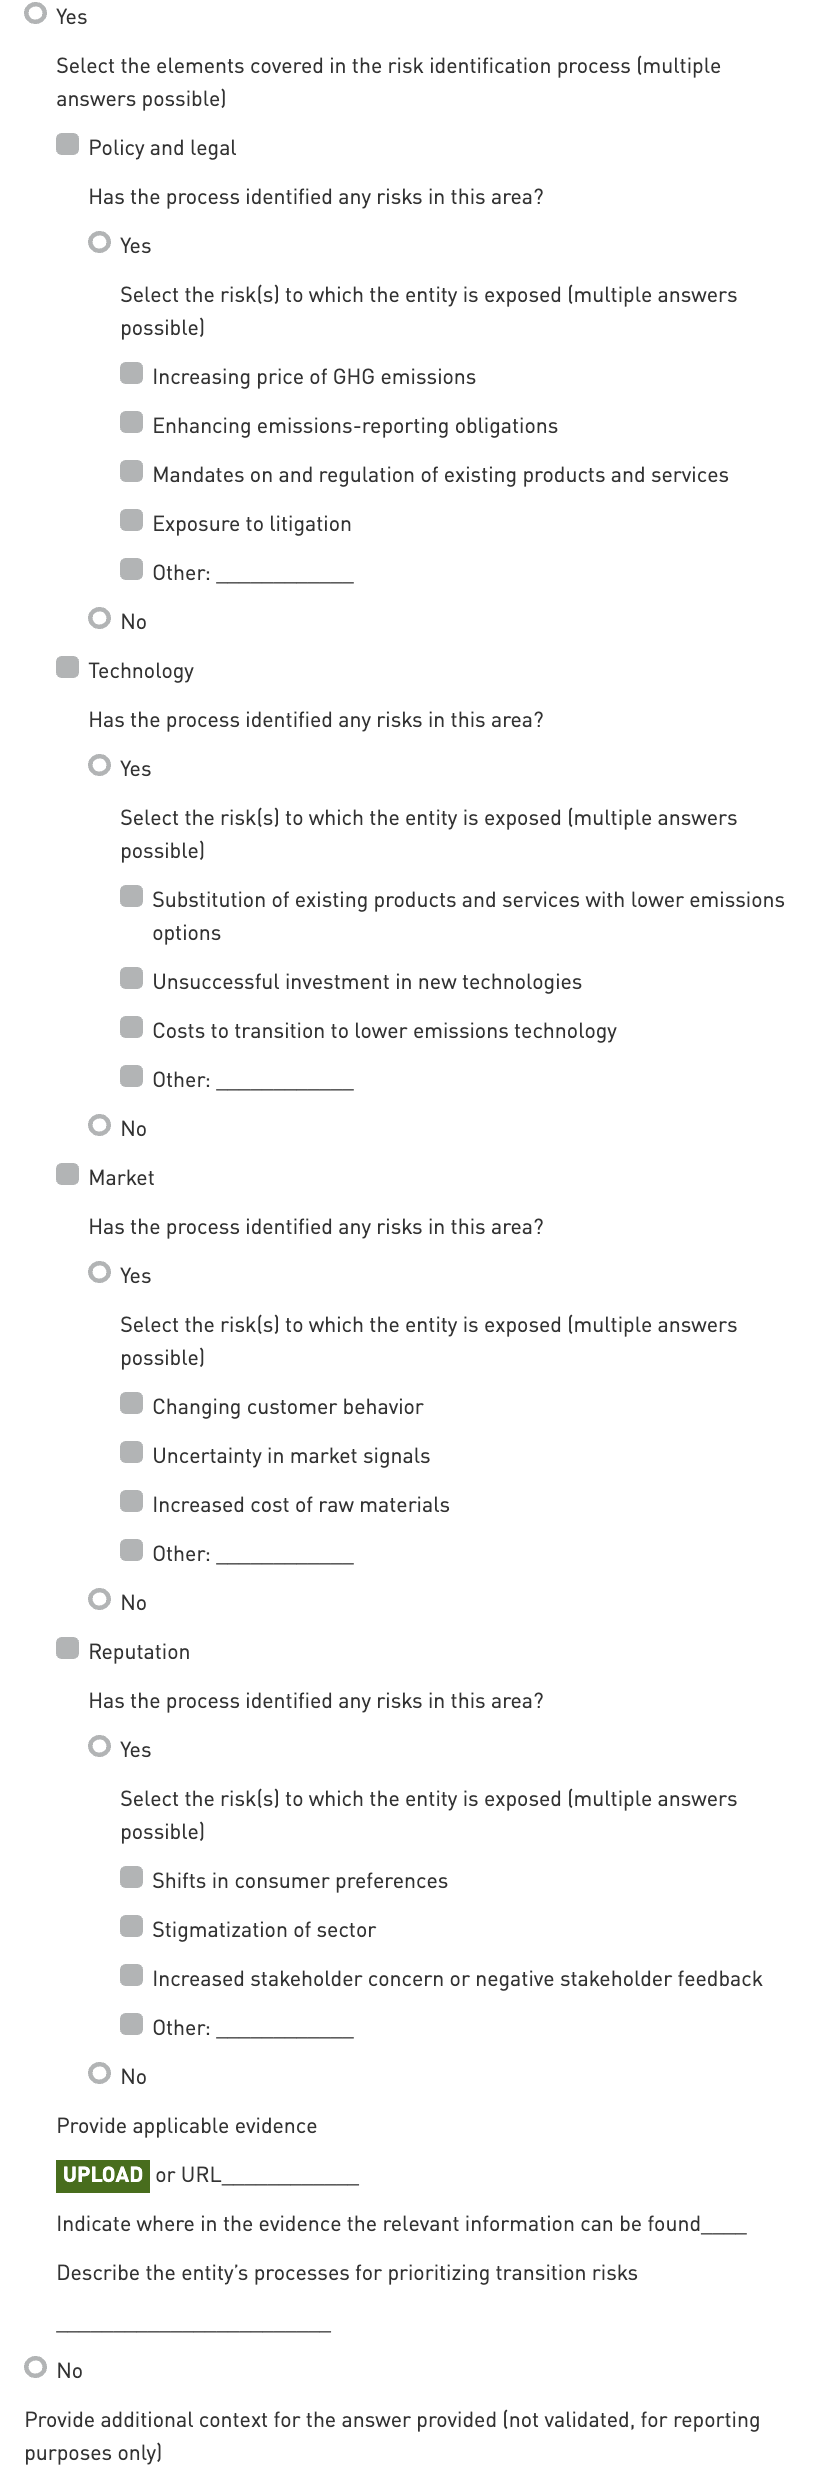Screen dimensions: 836x2490
Task: Choose No under Technology risks
Action: coord(99,1127)
